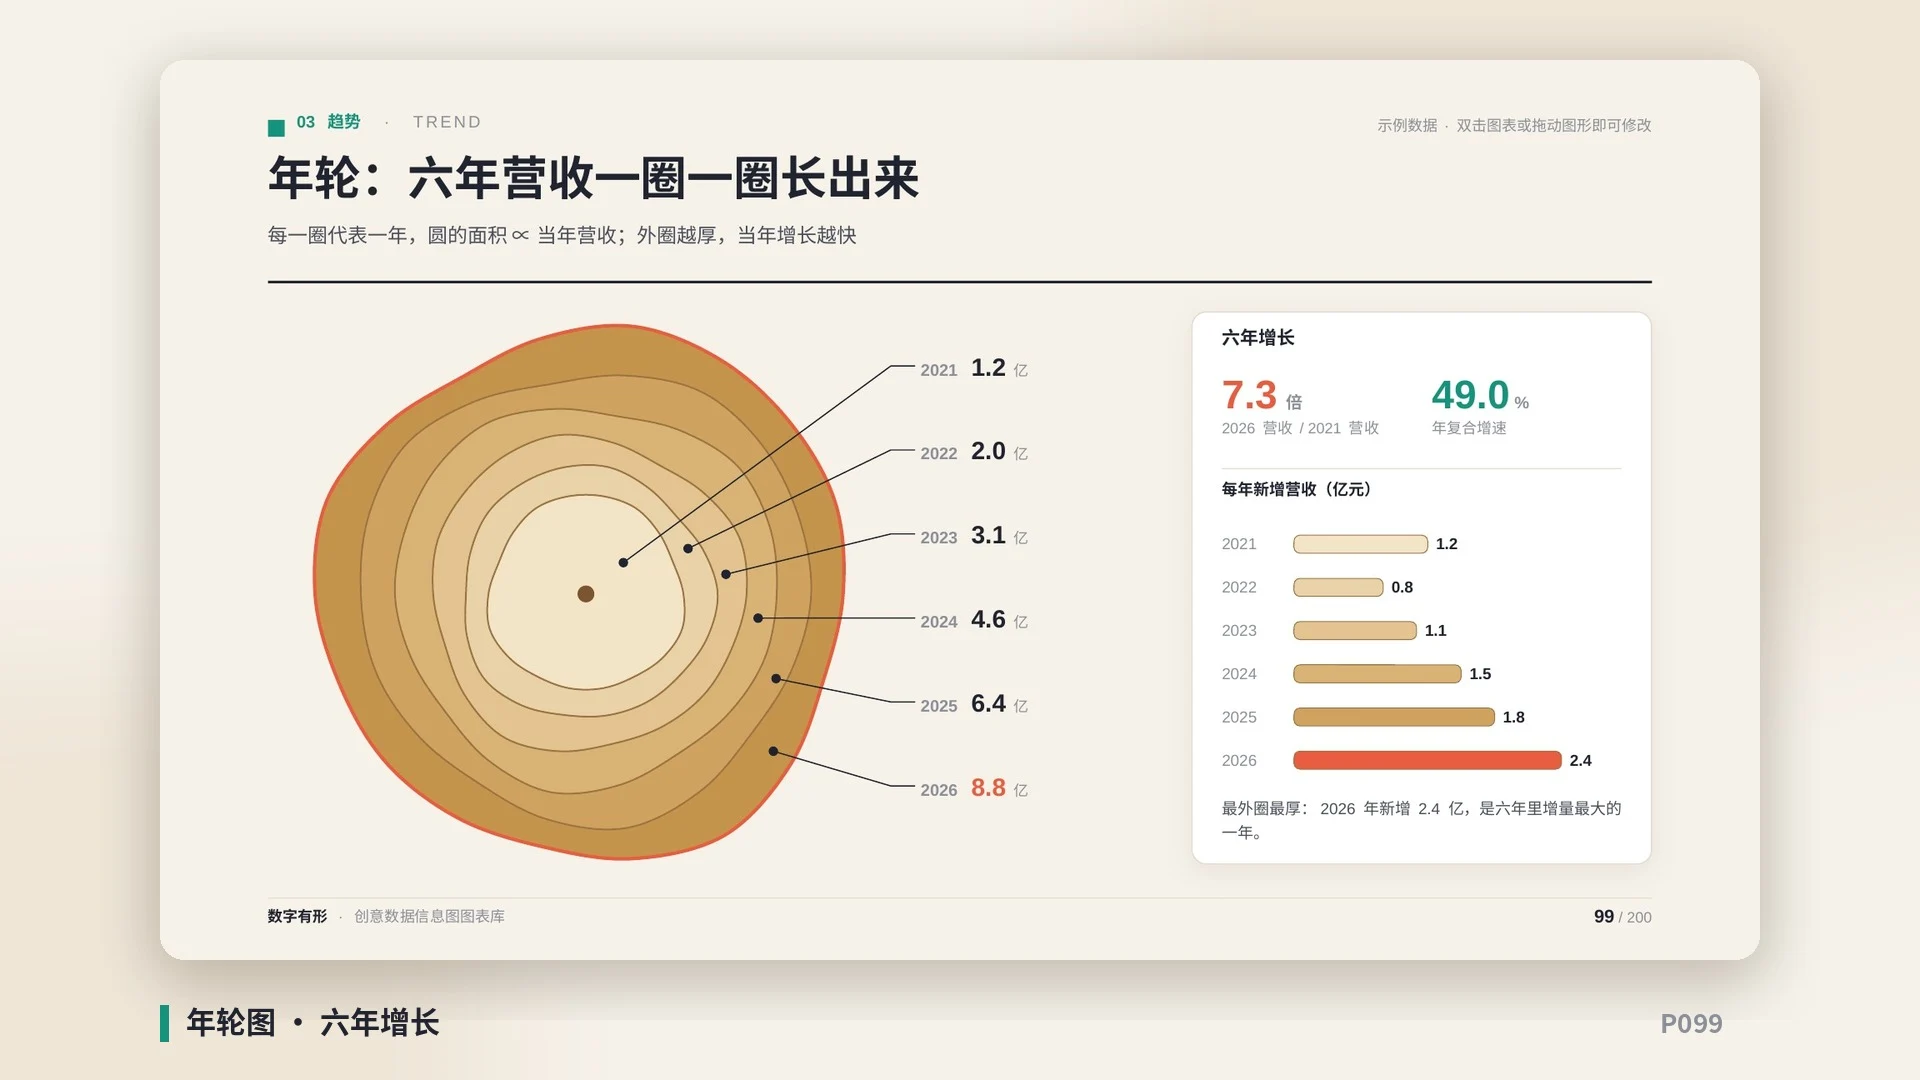Click the caption 年轮图 · 六年增长
The width and height of the screenshot is (1920, 1080).
[313, 1023]
